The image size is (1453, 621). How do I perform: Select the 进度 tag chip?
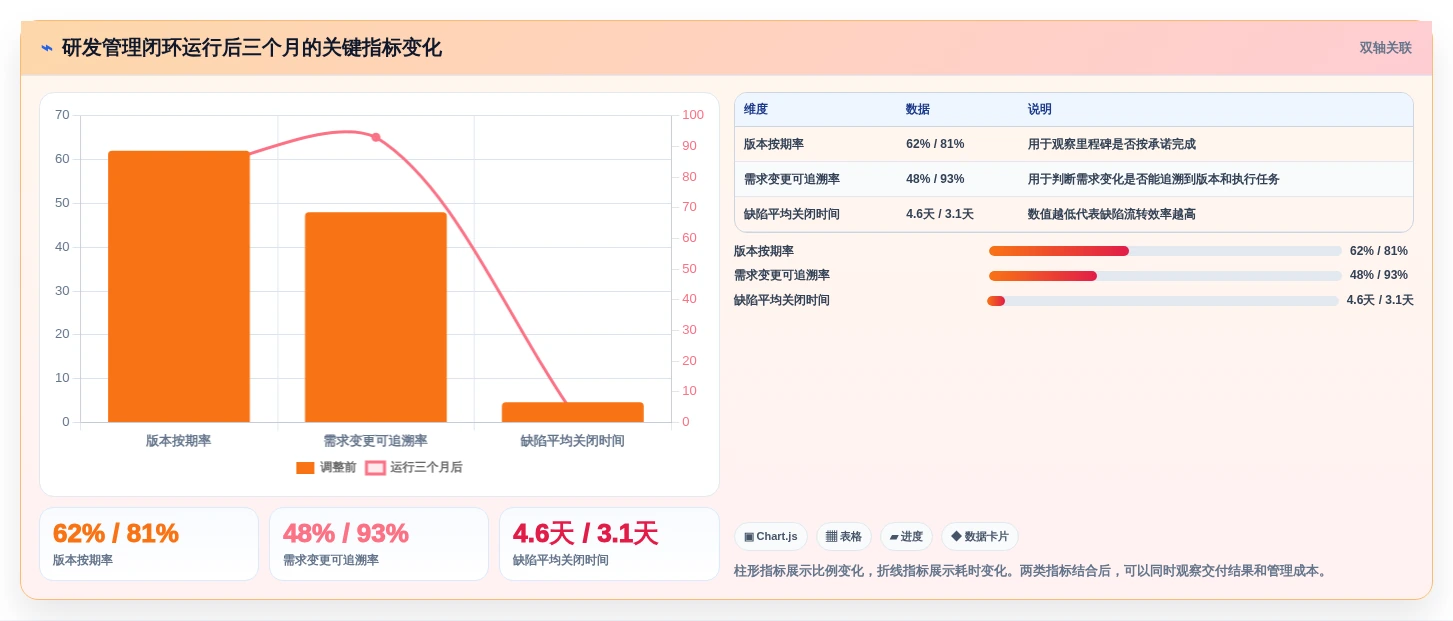coord(906,537)
